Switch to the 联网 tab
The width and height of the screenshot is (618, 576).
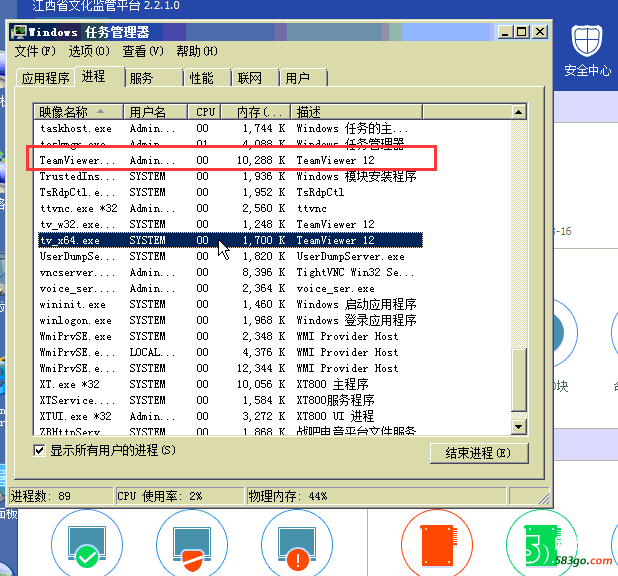tap(255, 78)
